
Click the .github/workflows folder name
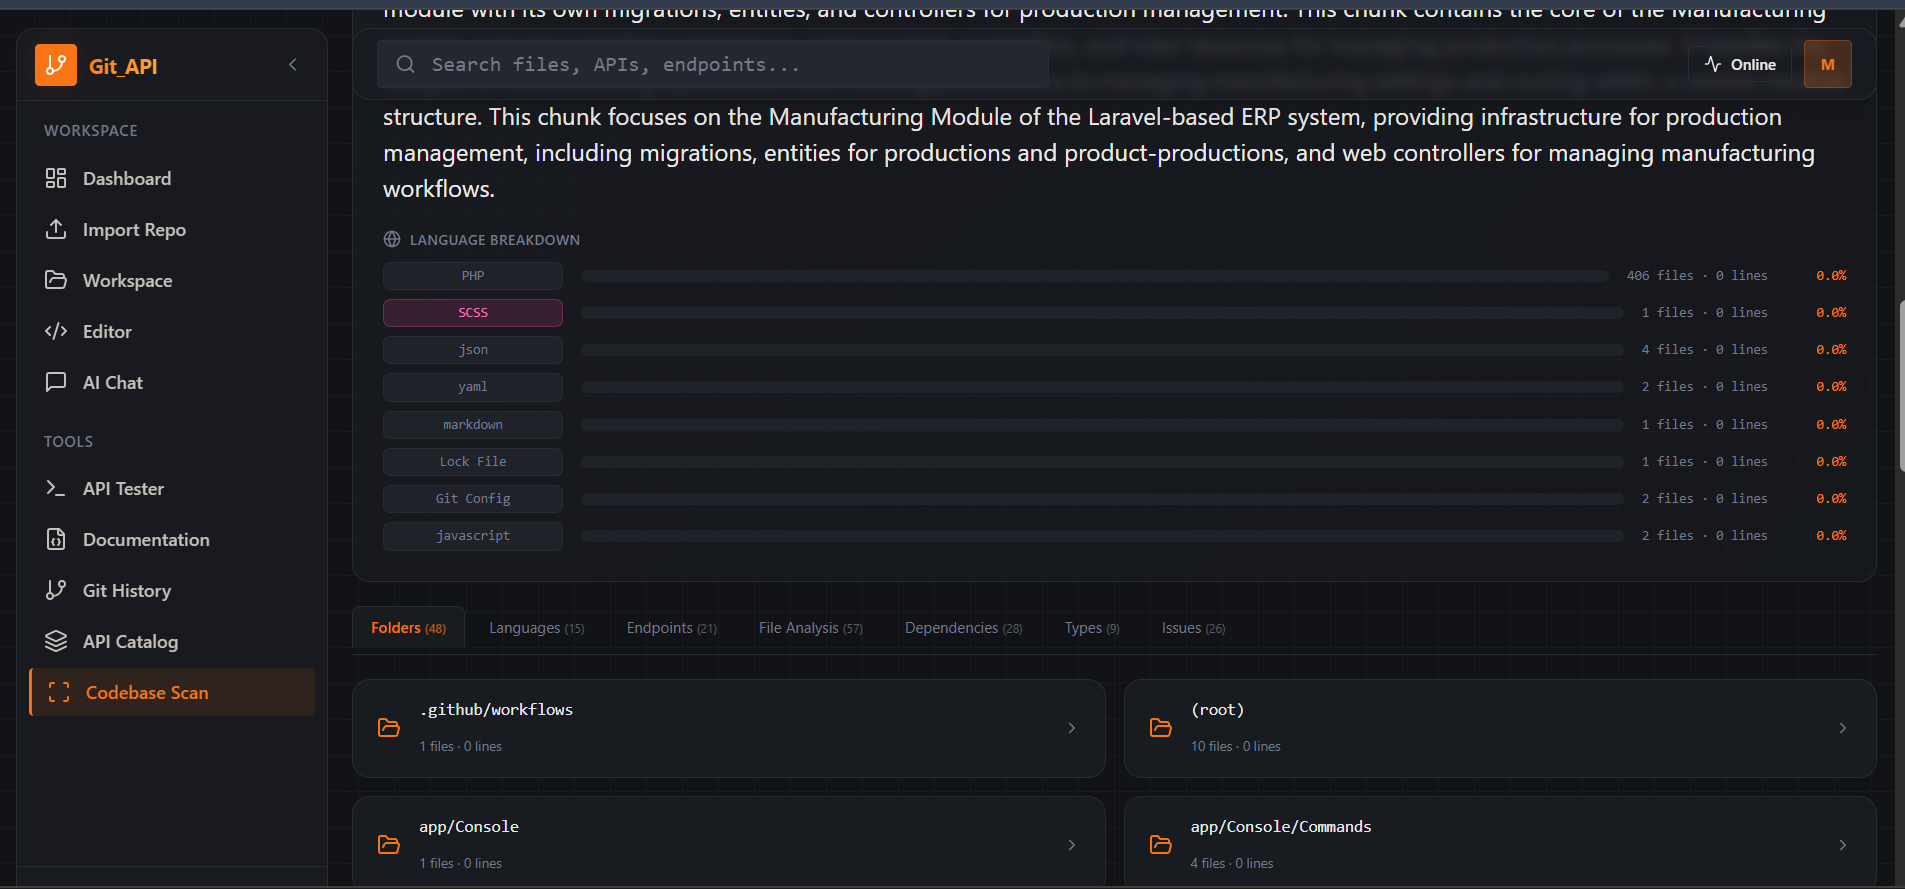click(496, 709)
